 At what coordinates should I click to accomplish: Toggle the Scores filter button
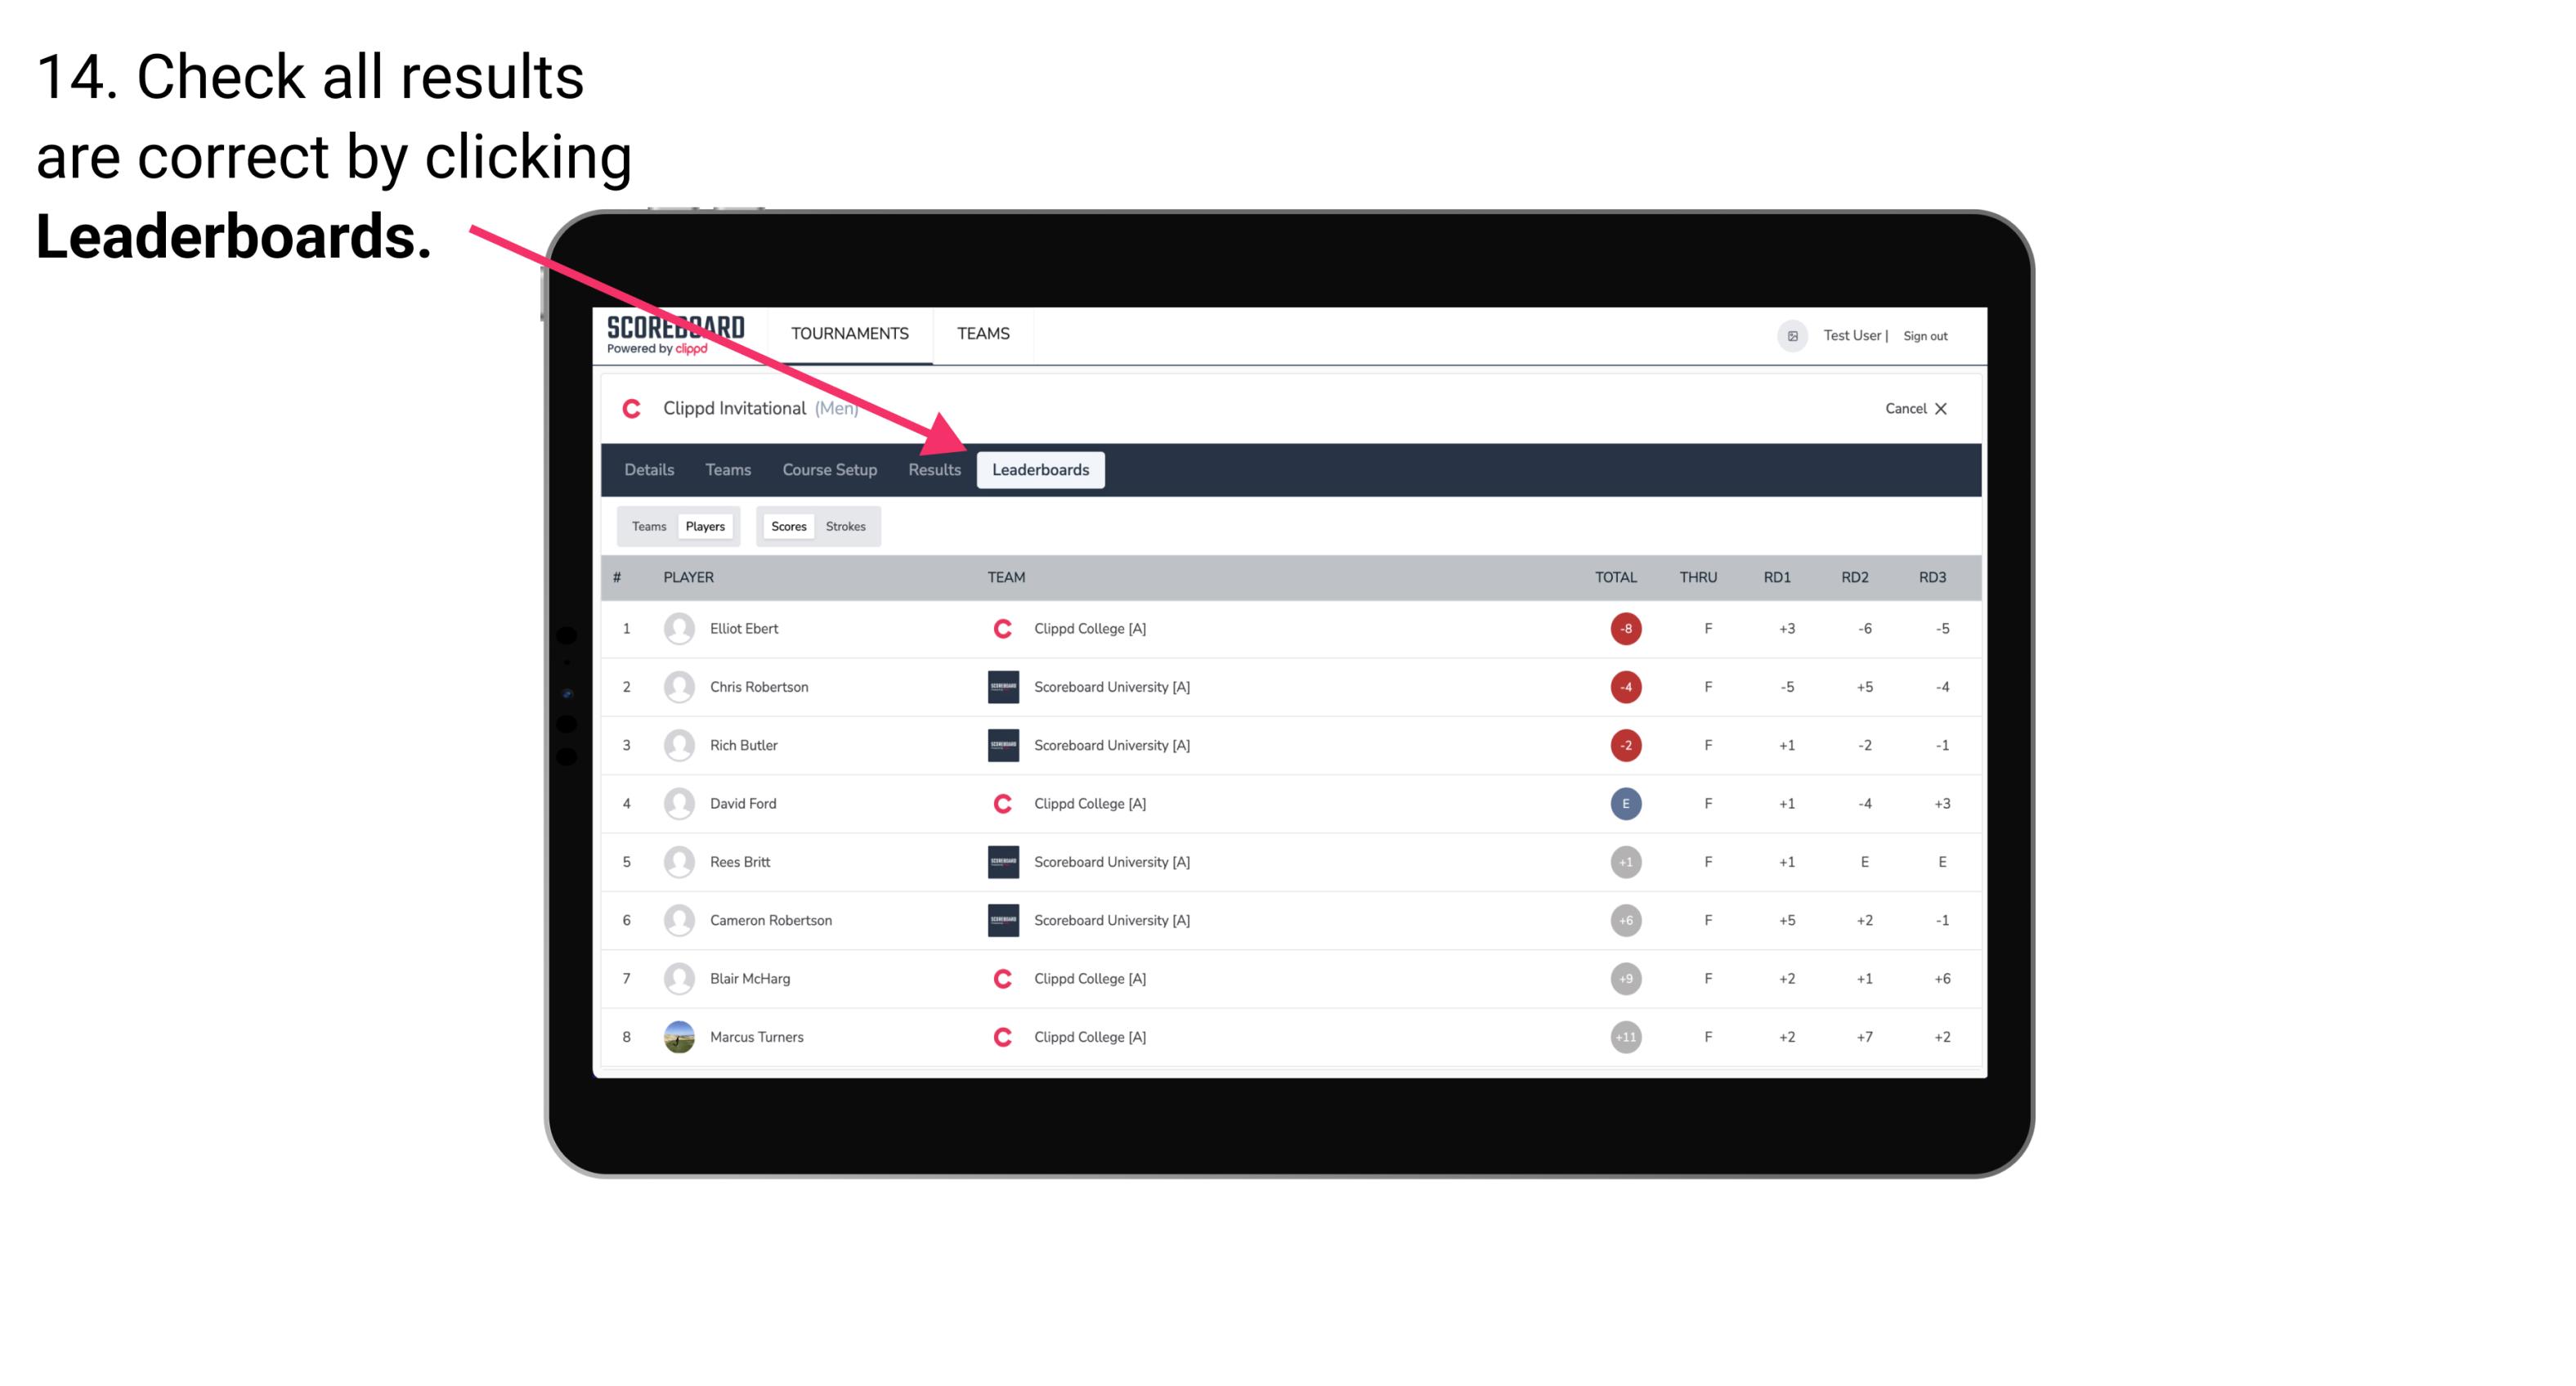(x=788, y=526)
